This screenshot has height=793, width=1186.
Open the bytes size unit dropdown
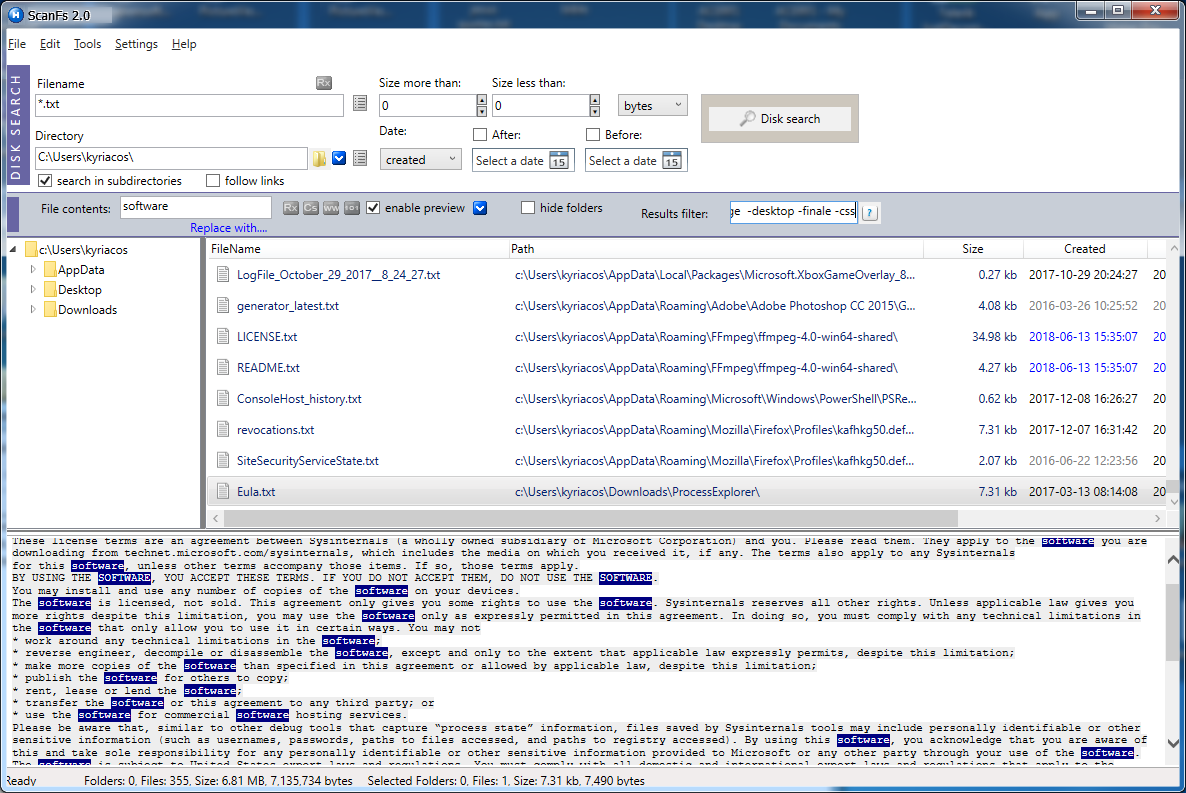[x=652, y=104]
